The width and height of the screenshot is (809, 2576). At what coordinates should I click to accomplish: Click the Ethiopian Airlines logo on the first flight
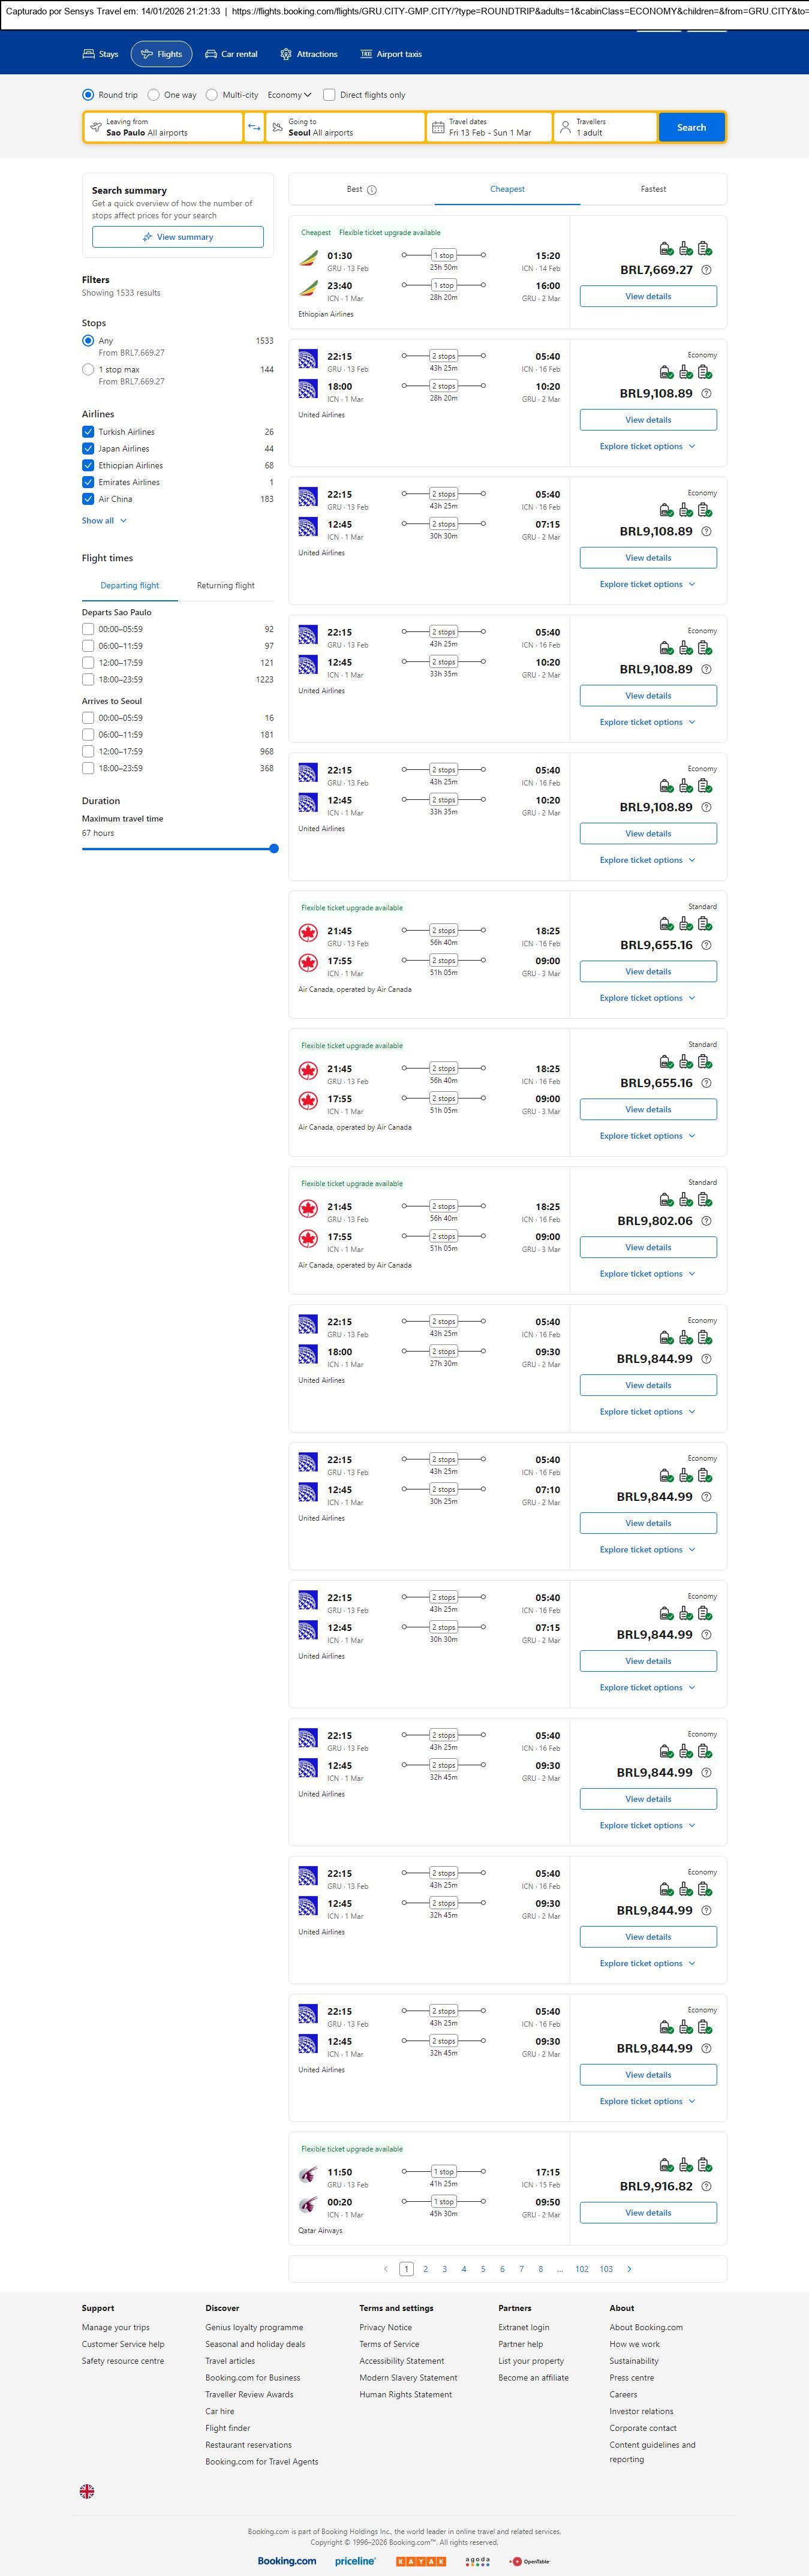coord(308,259)
